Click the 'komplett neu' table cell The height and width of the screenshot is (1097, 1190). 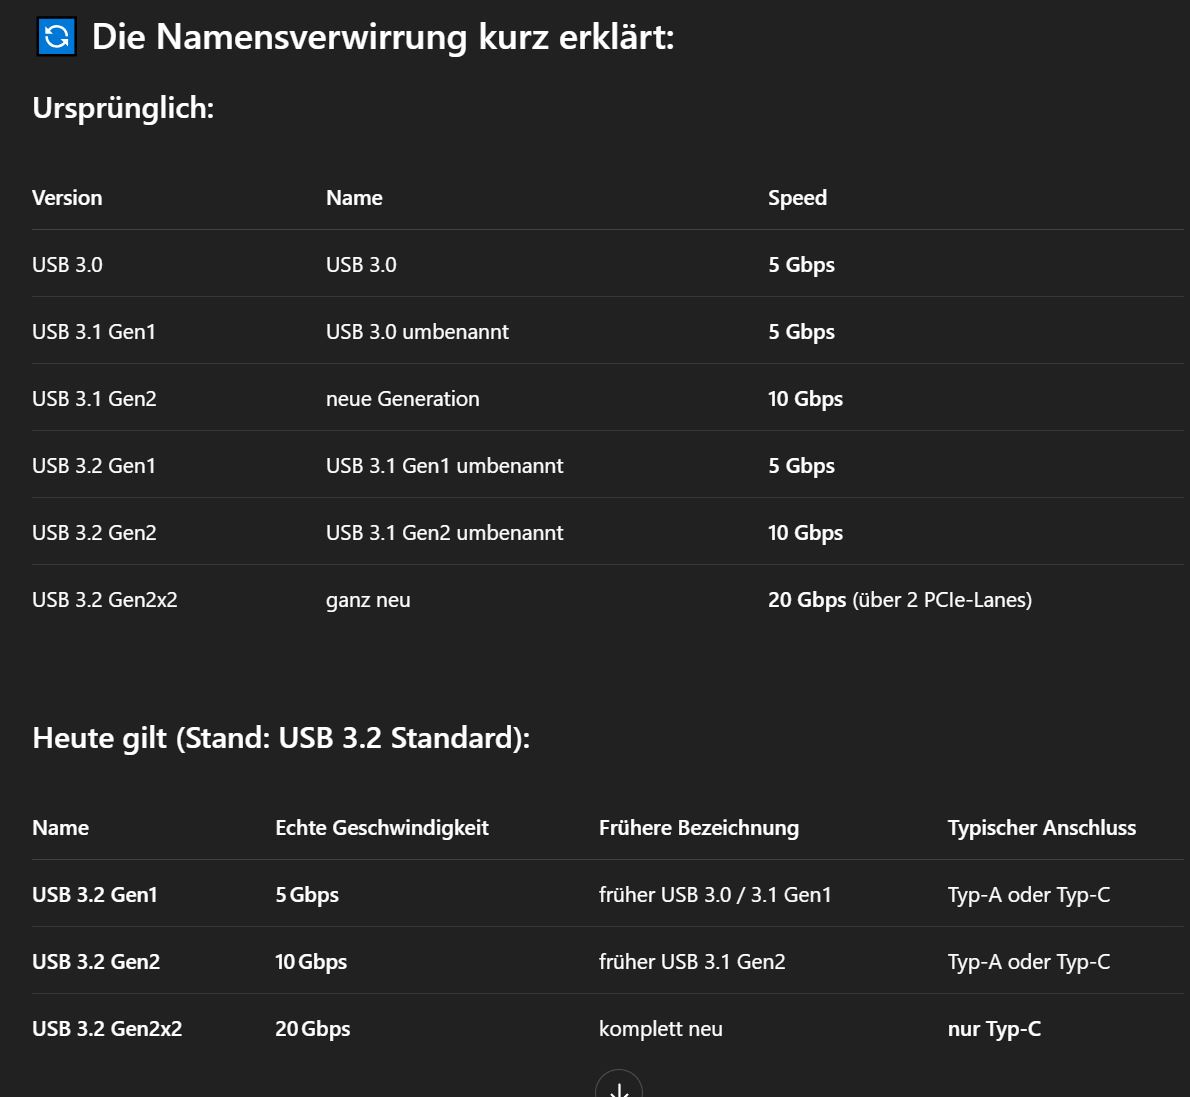[x=661, y=1029]
